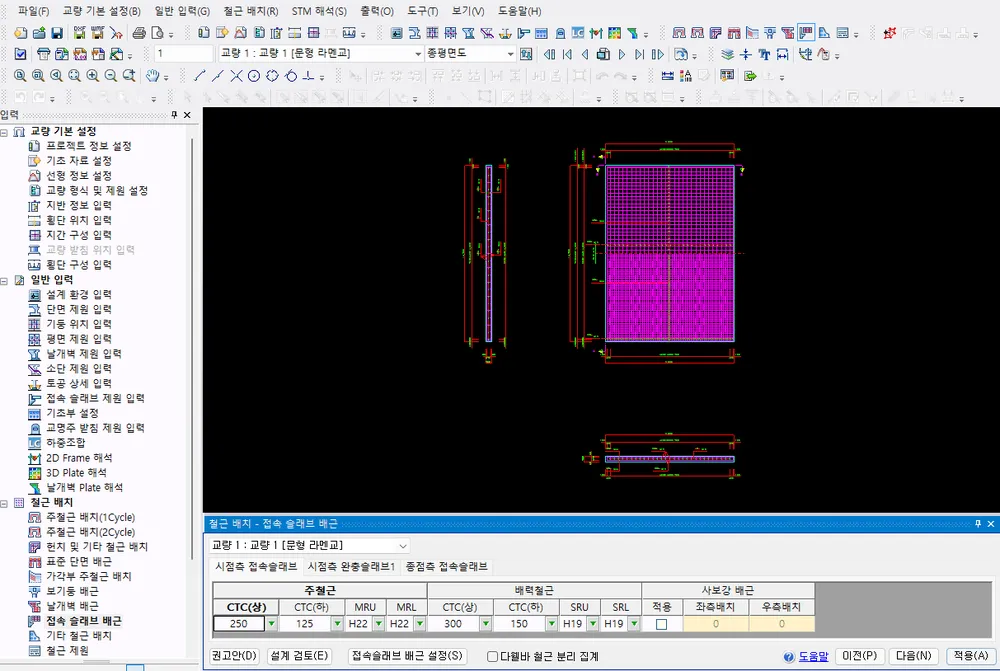Select 주철근 배치(1Cycle) tree item
This screenshot has height=671, width=1000.
click(91, 517)
